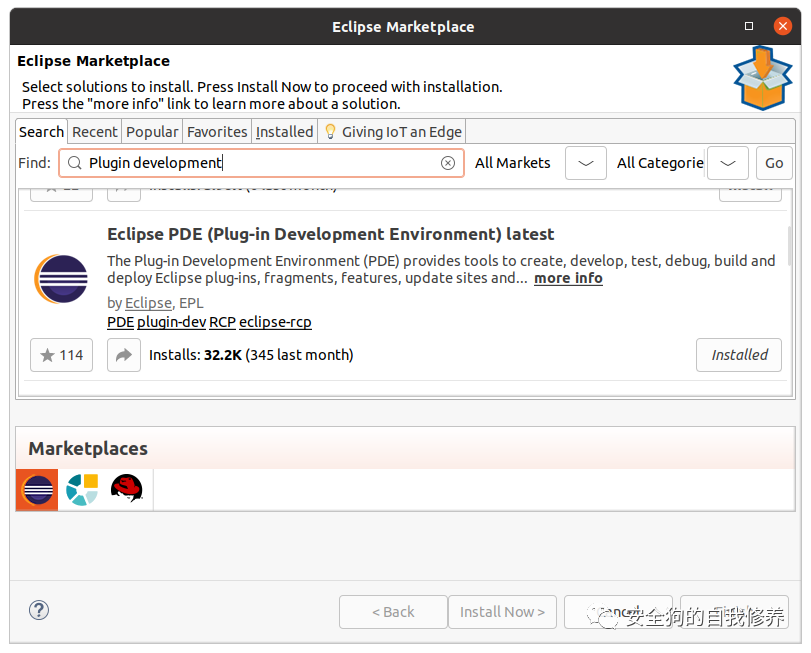Open the Installed tab
The image size is (811, 653).
point(284,132)
